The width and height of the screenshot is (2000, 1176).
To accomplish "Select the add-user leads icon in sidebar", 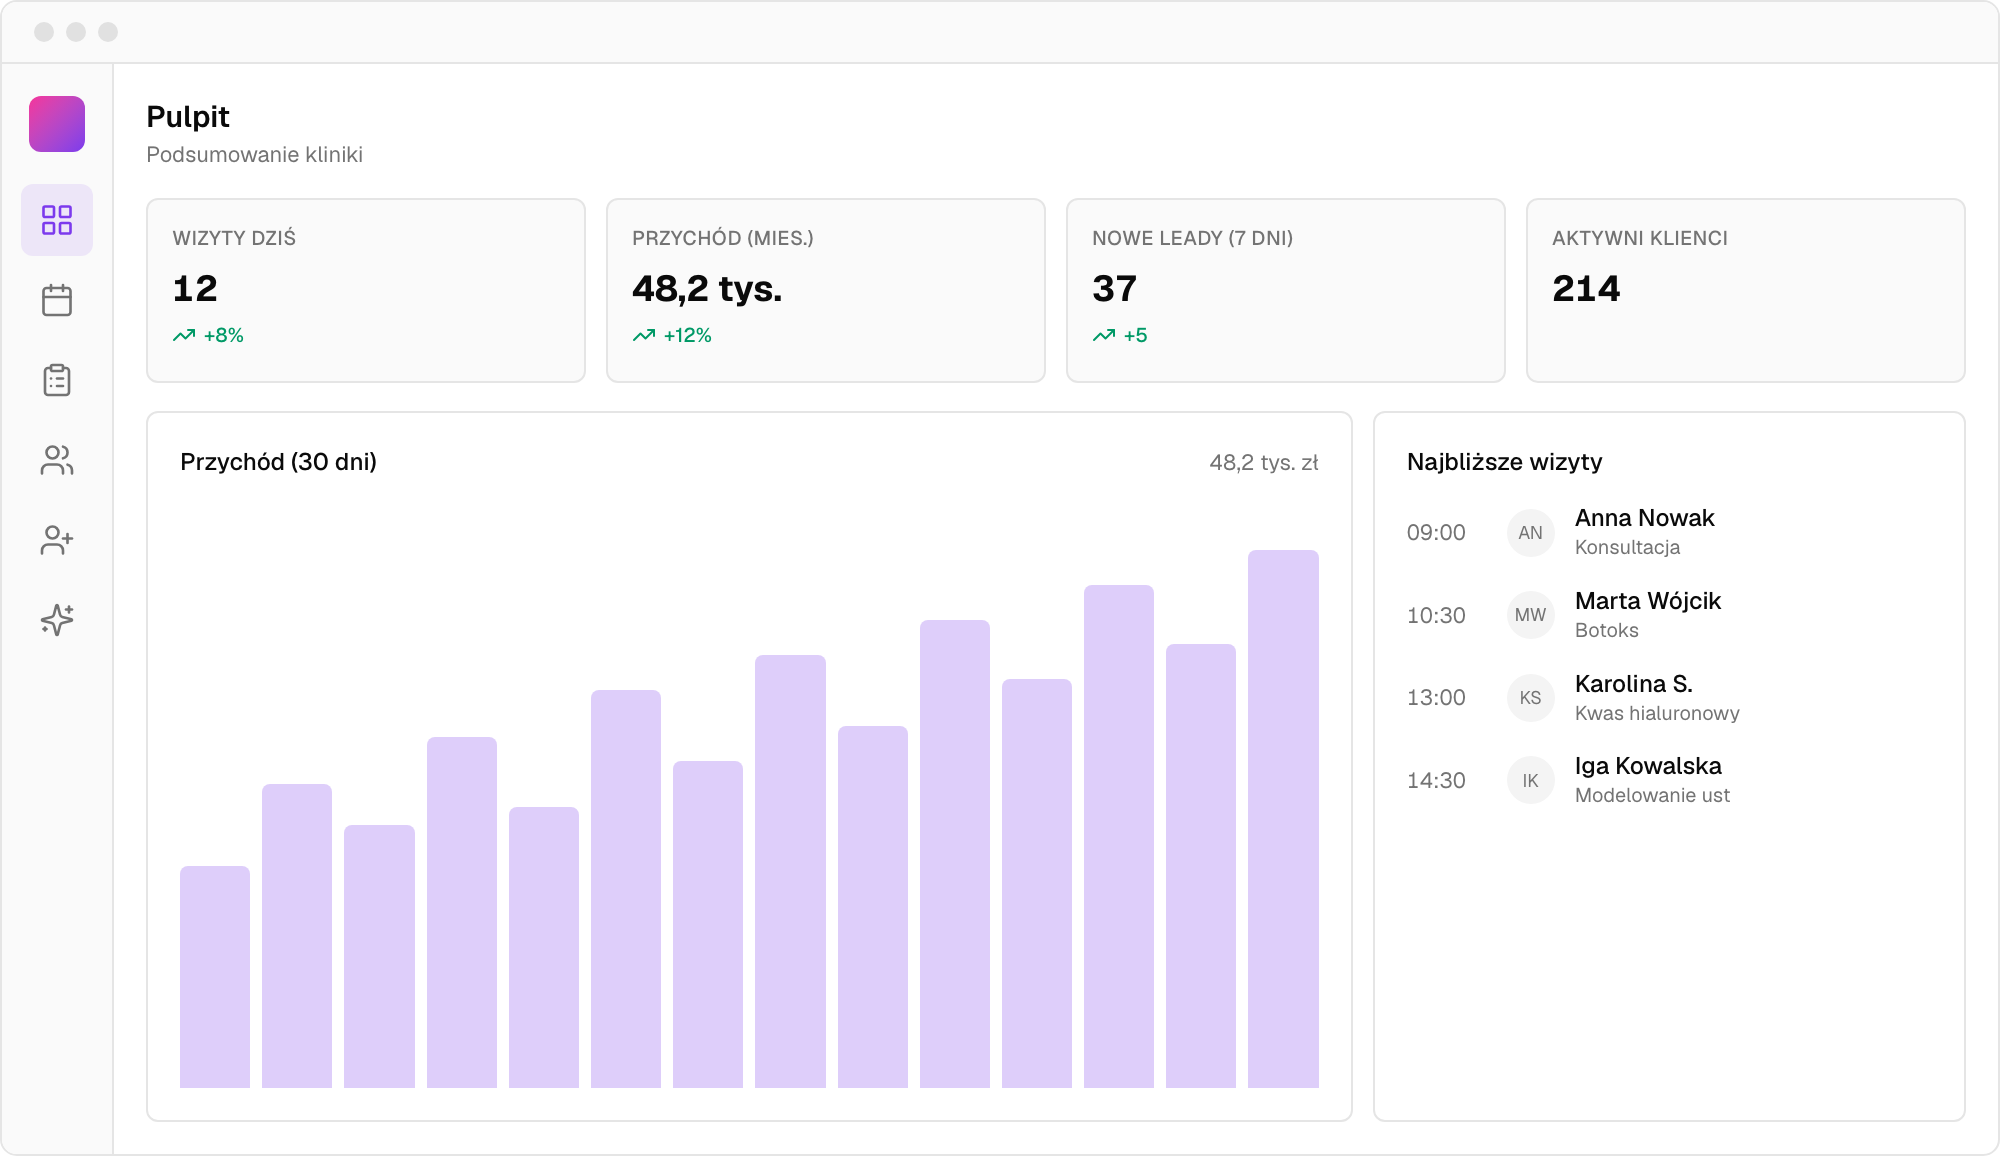I will (x=57, y=540).
